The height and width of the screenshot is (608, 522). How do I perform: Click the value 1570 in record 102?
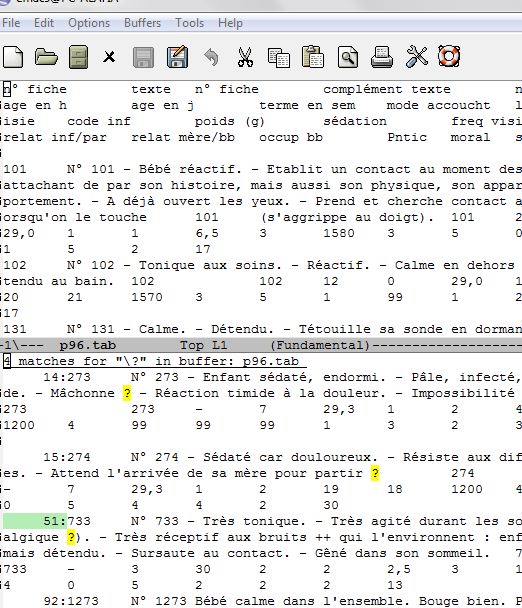coord(147,297)
